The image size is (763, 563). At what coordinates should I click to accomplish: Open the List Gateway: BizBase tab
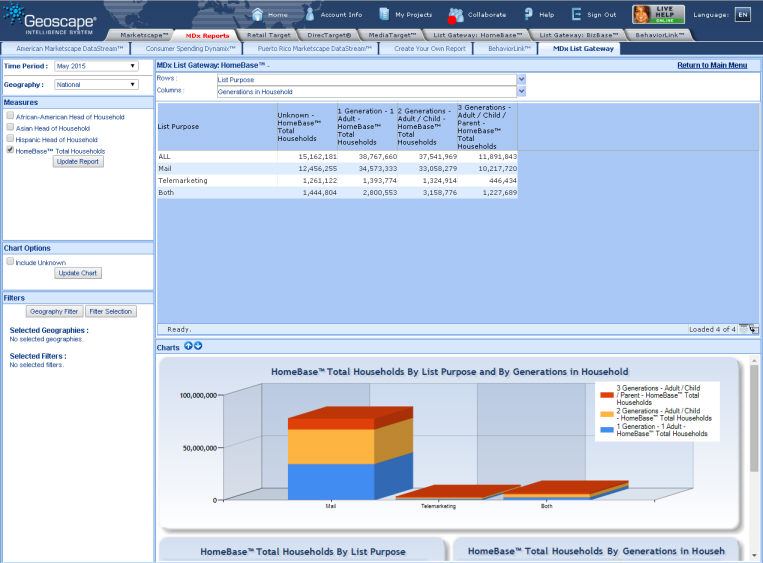click(578, 35)
